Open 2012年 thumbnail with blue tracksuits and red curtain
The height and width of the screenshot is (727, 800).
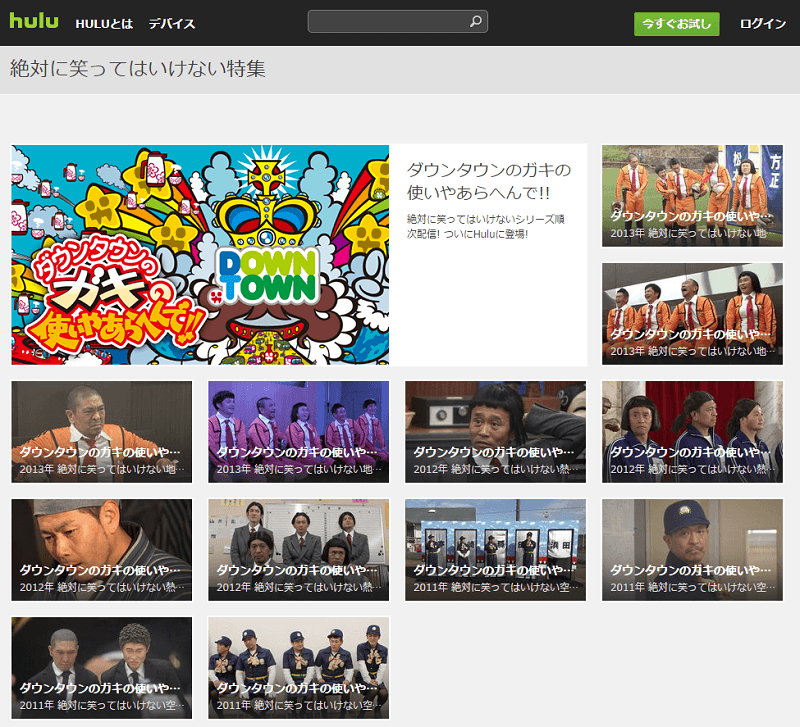(x=692, y=432)
